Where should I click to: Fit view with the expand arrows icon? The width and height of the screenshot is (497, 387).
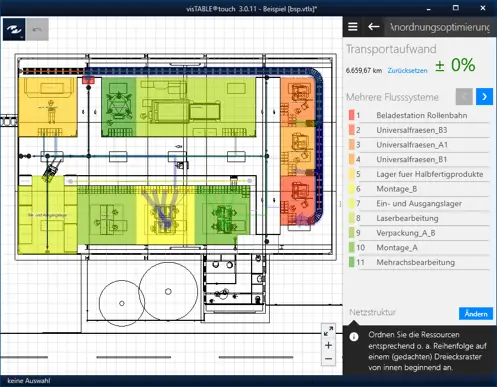(328, 331)
